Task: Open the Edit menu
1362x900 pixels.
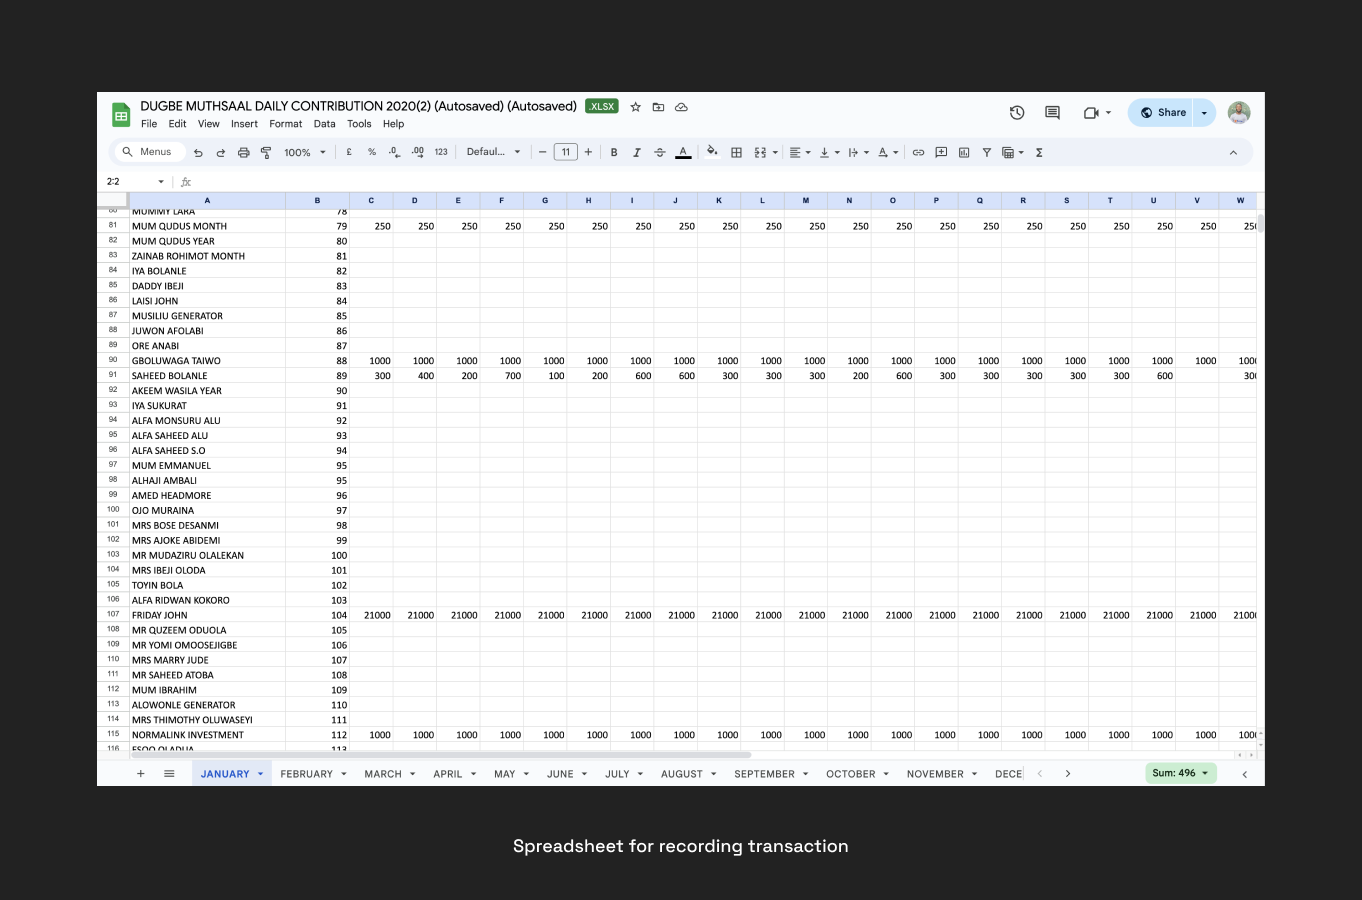Action: 177,124
